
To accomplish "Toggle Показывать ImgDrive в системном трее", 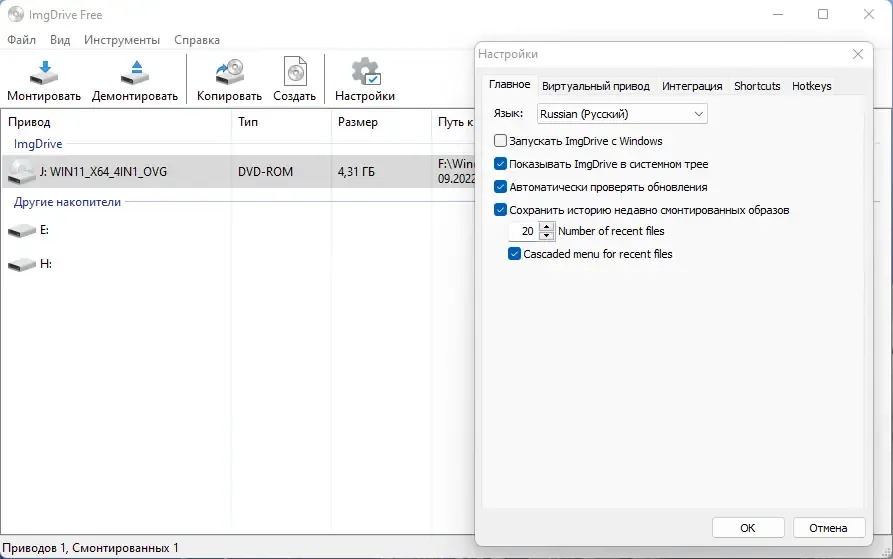I will click(x=500, y=164).
